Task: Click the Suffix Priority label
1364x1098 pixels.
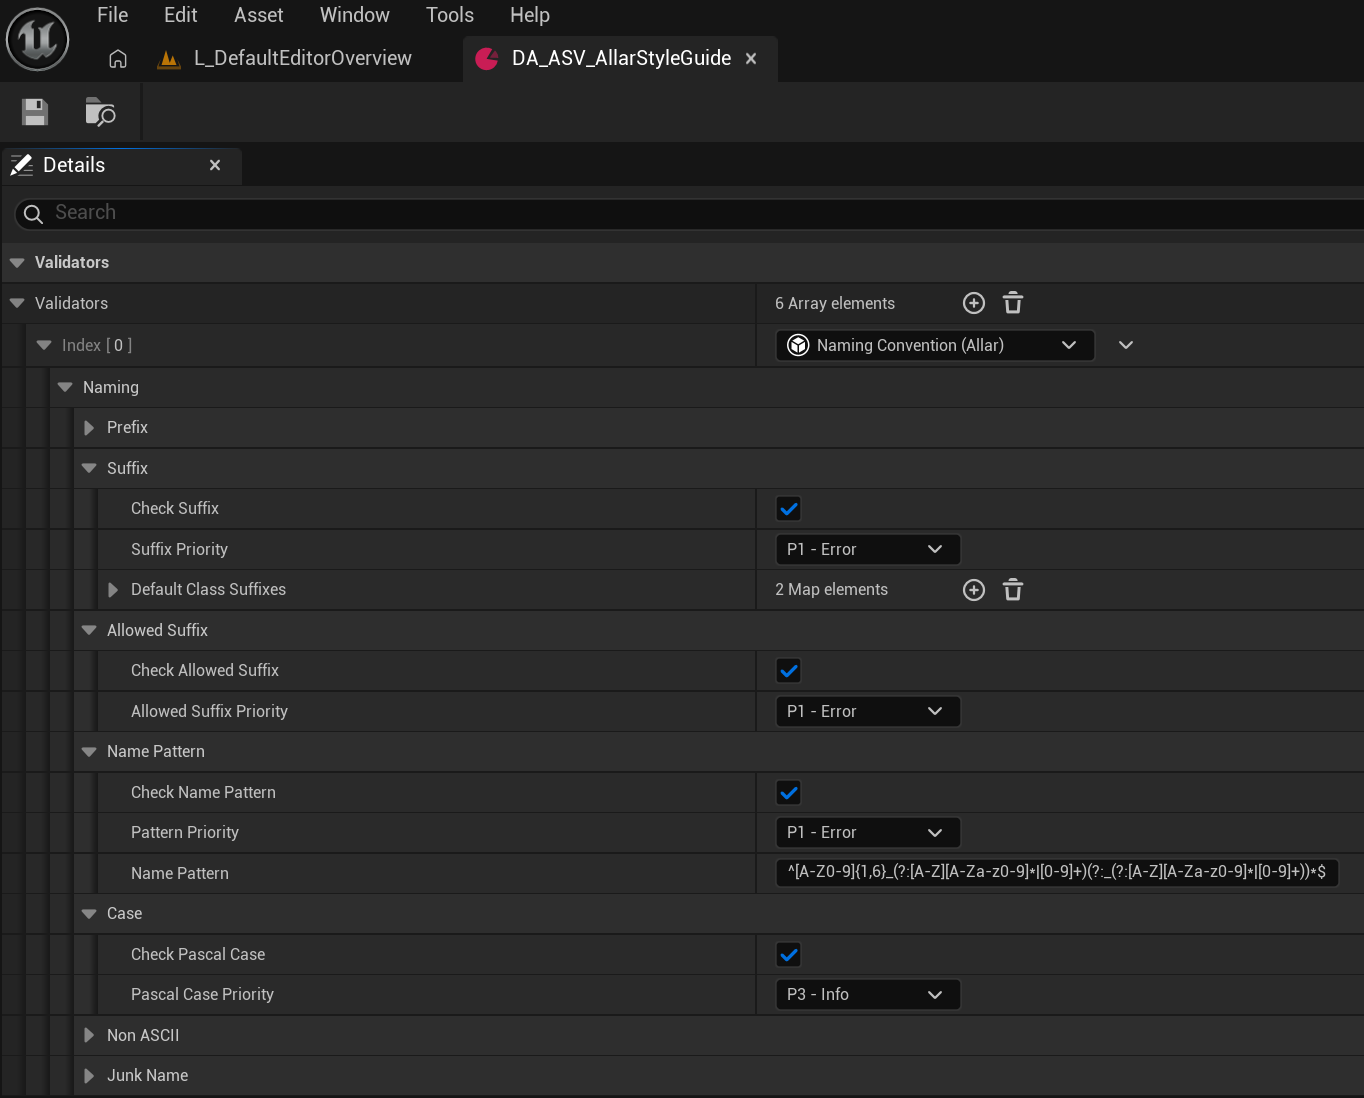Action: 179,549
